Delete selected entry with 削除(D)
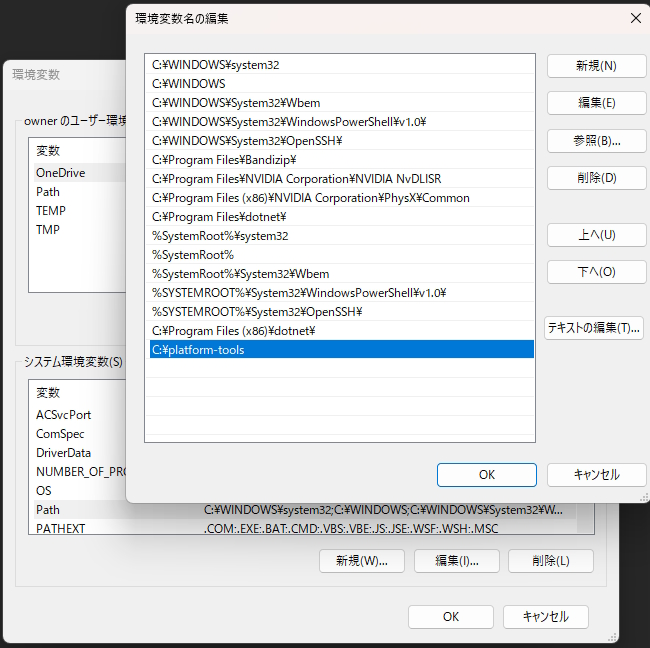Viewport: 650px width, 648px height. (x=597, y=178)
